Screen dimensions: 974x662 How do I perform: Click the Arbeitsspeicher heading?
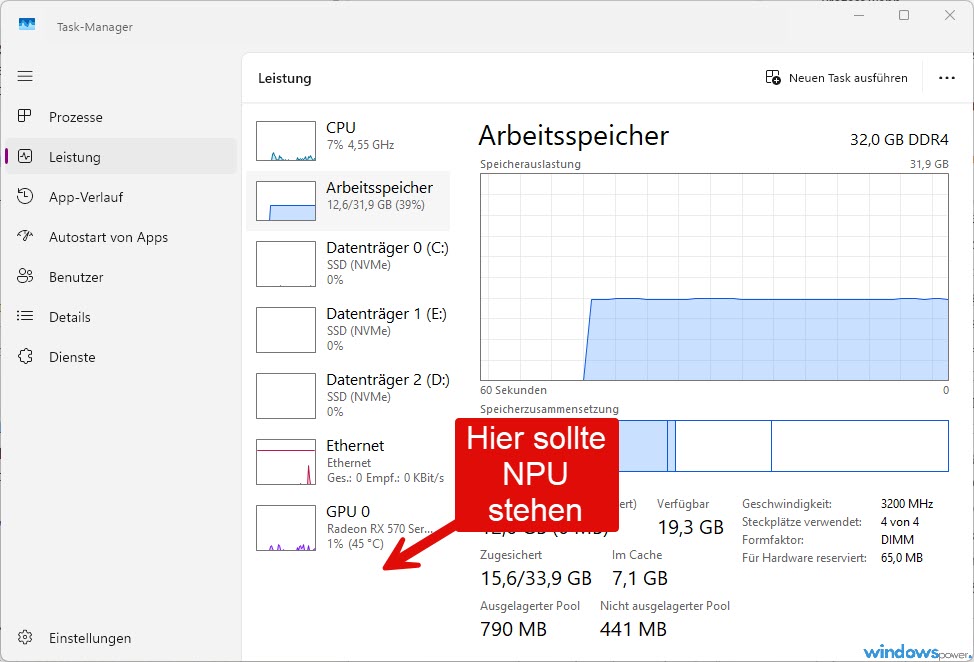573,136
